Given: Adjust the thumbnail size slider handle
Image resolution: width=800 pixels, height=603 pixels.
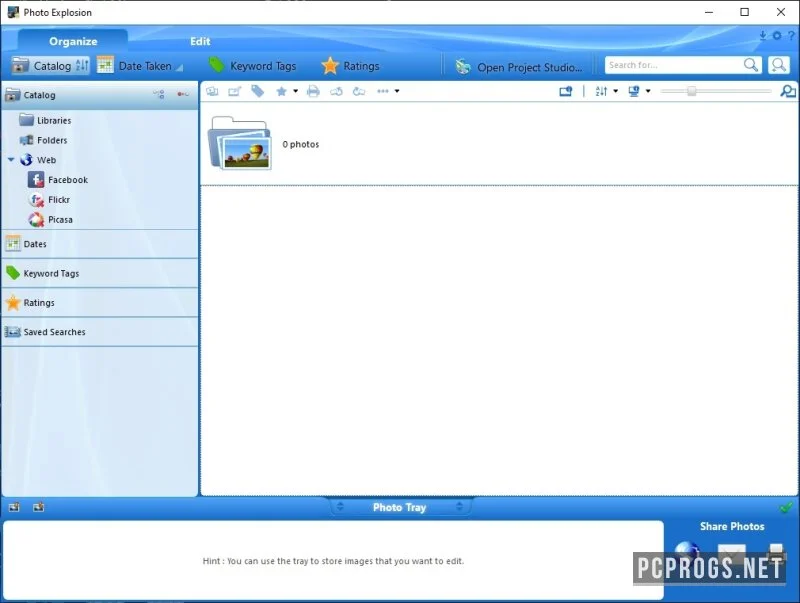Looking at the screenshot, I should click(x=691, y=91).
